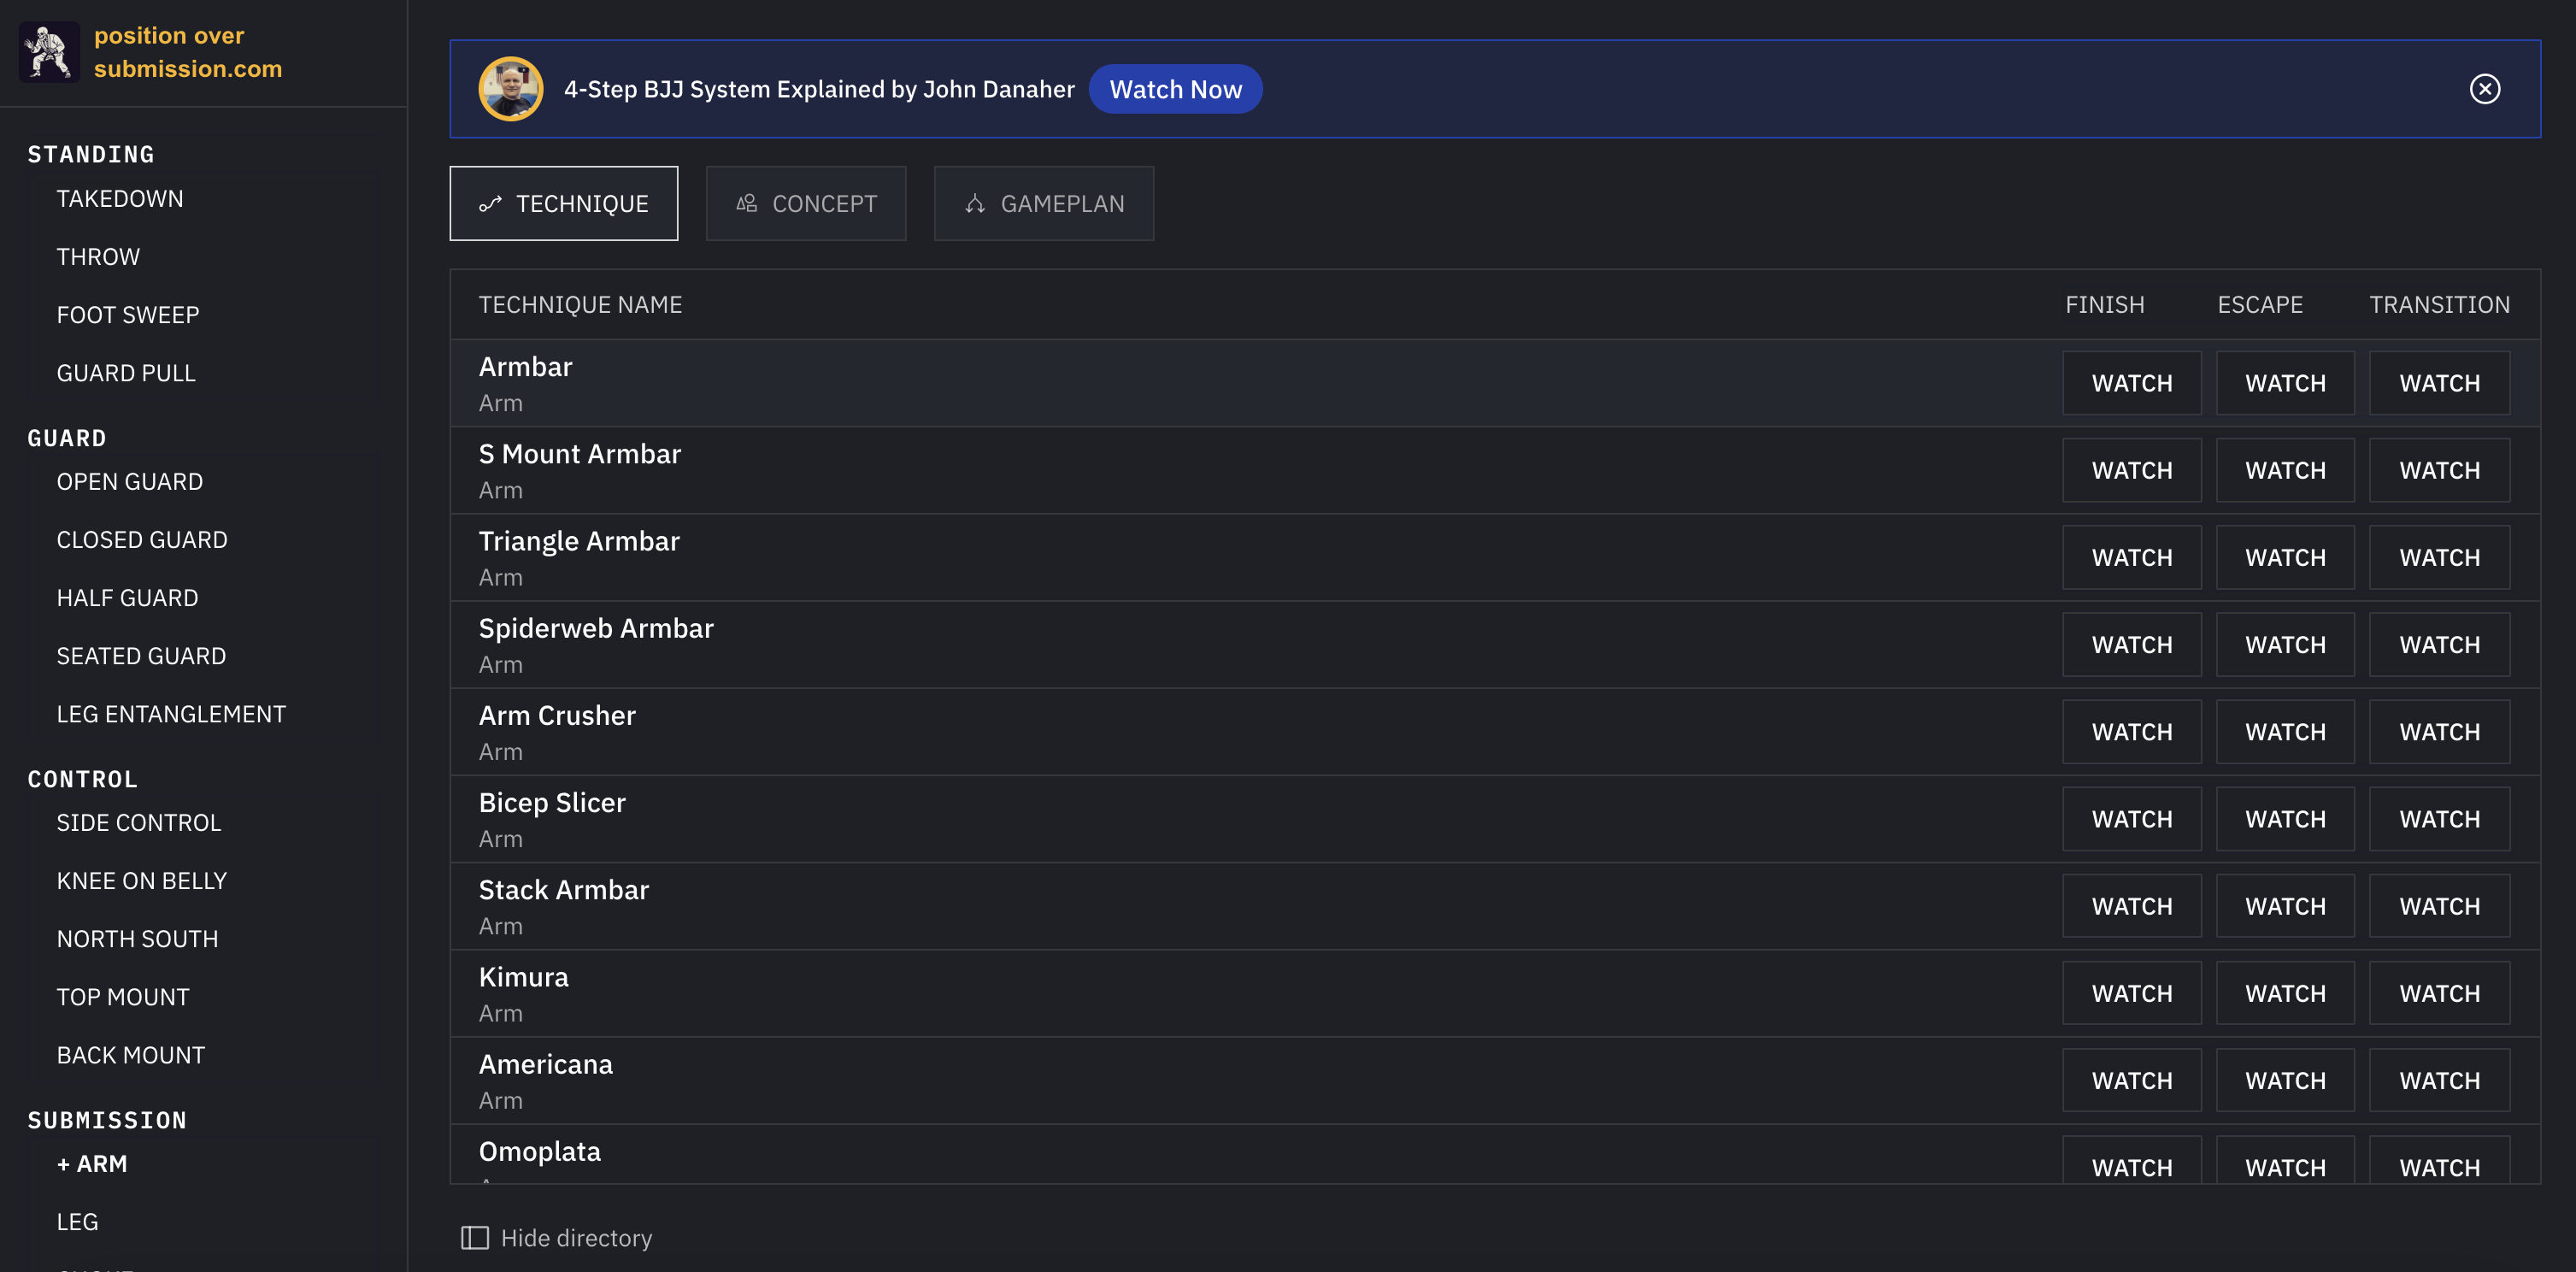Viewport: 2576px width, 1272px height.
Task: Open the Closed Guard directory entry
Action: [x=142, y=540]
